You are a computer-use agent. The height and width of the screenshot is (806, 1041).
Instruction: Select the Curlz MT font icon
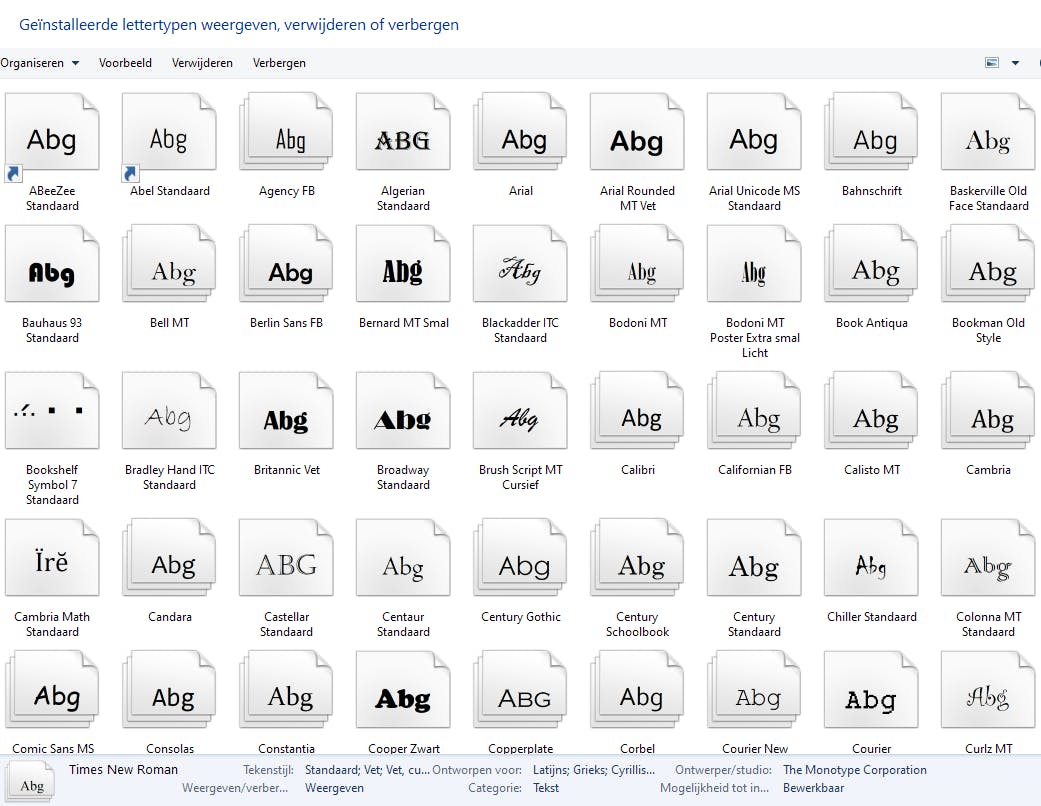[988, 690]
